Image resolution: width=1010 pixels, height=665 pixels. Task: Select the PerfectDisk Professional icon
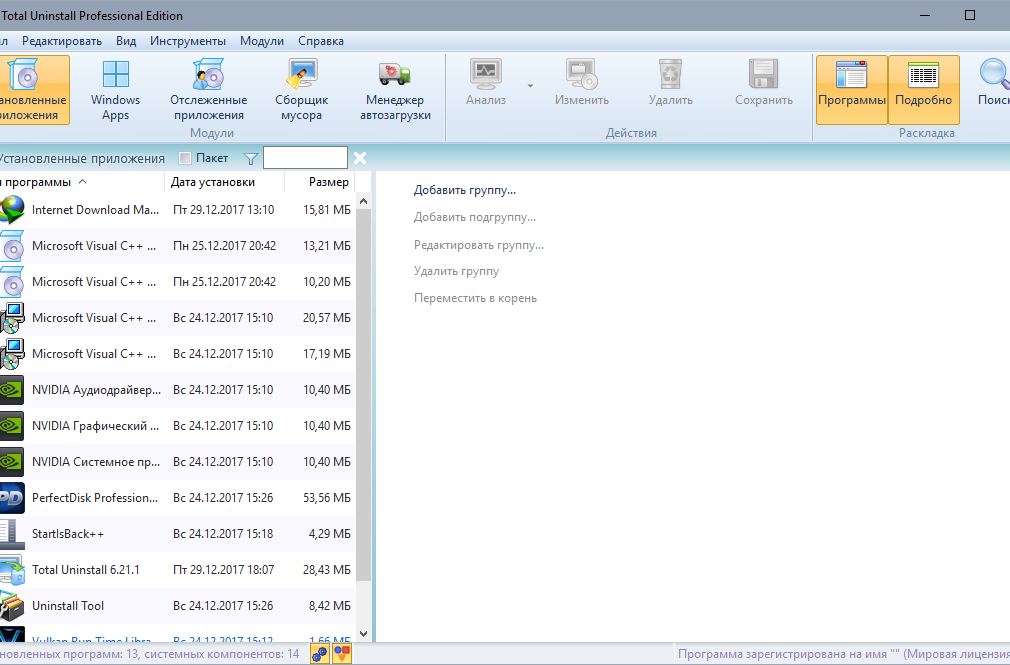coord(12,498)
